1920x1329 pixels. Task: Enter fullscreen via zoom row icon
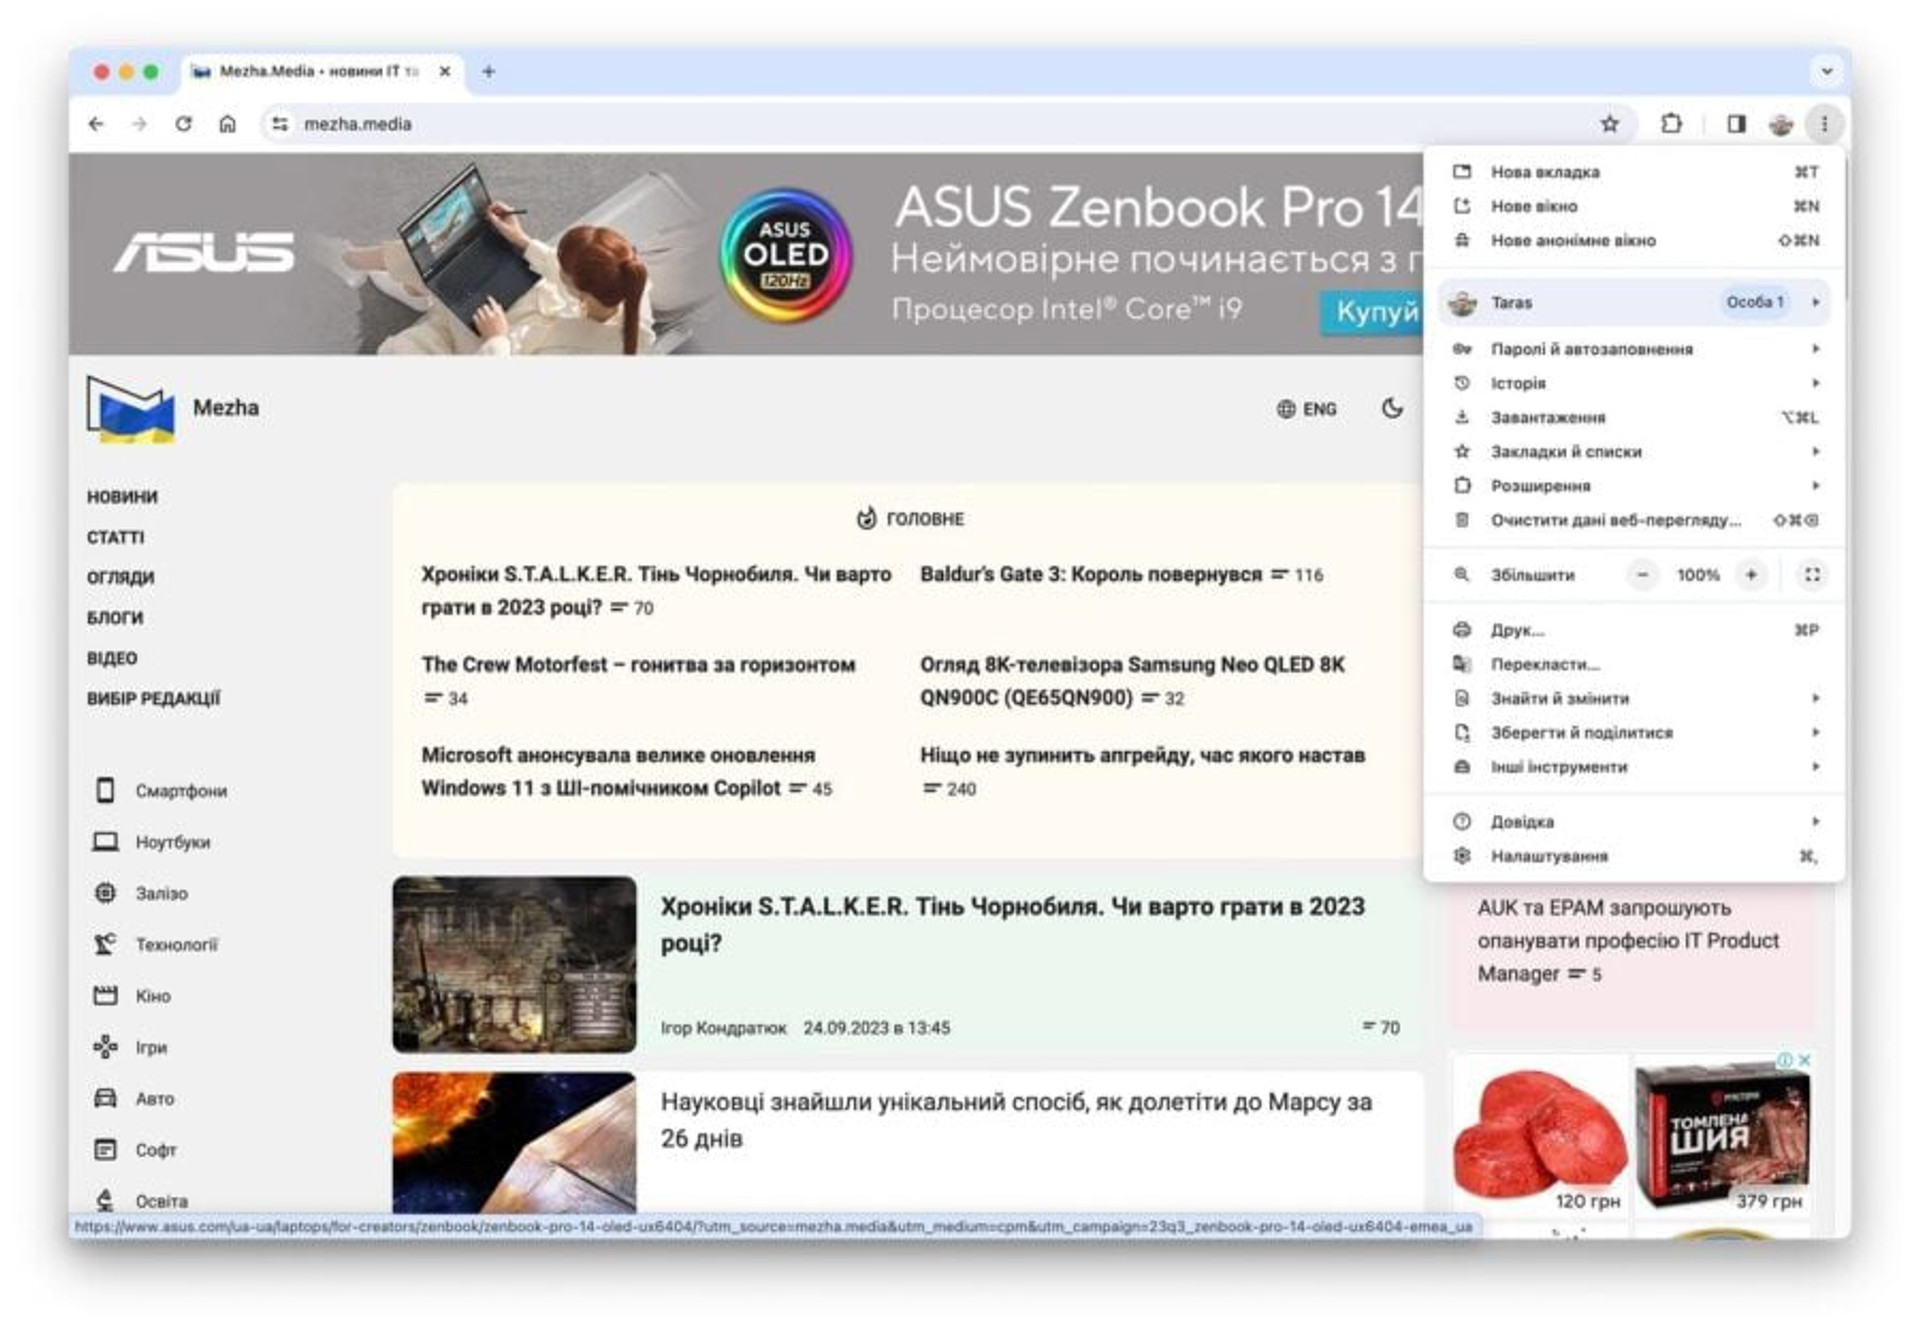point(1811,575)
